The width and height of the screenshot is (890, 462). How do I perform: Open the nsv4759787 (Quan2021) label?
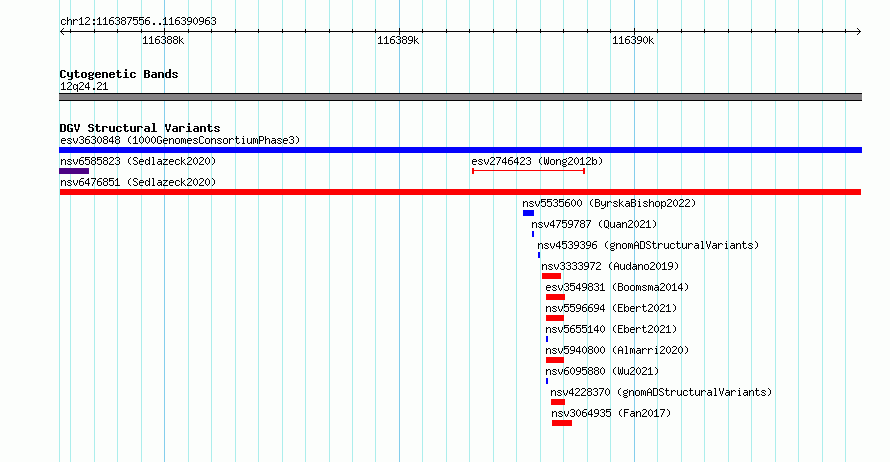coord(594,224)
